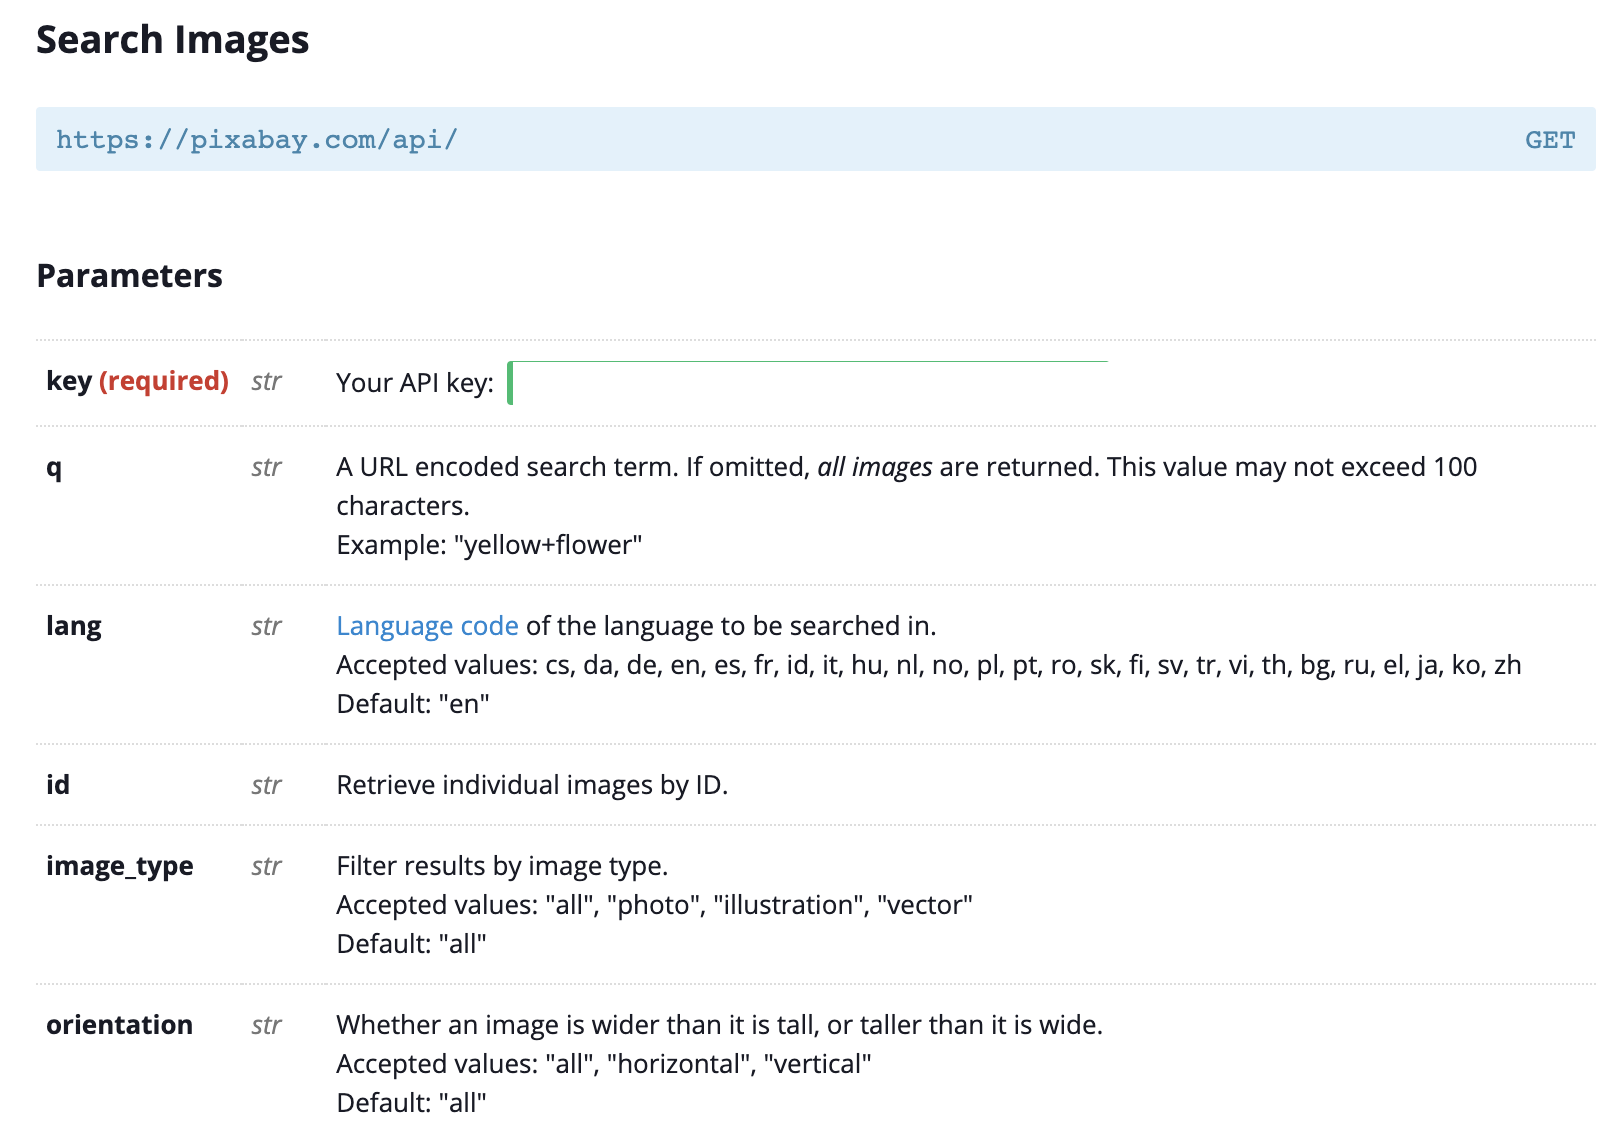The width and height of the screenshot is (1618, 1138).
Task: Click the italic "all images" text
Action: click(875, 467)
